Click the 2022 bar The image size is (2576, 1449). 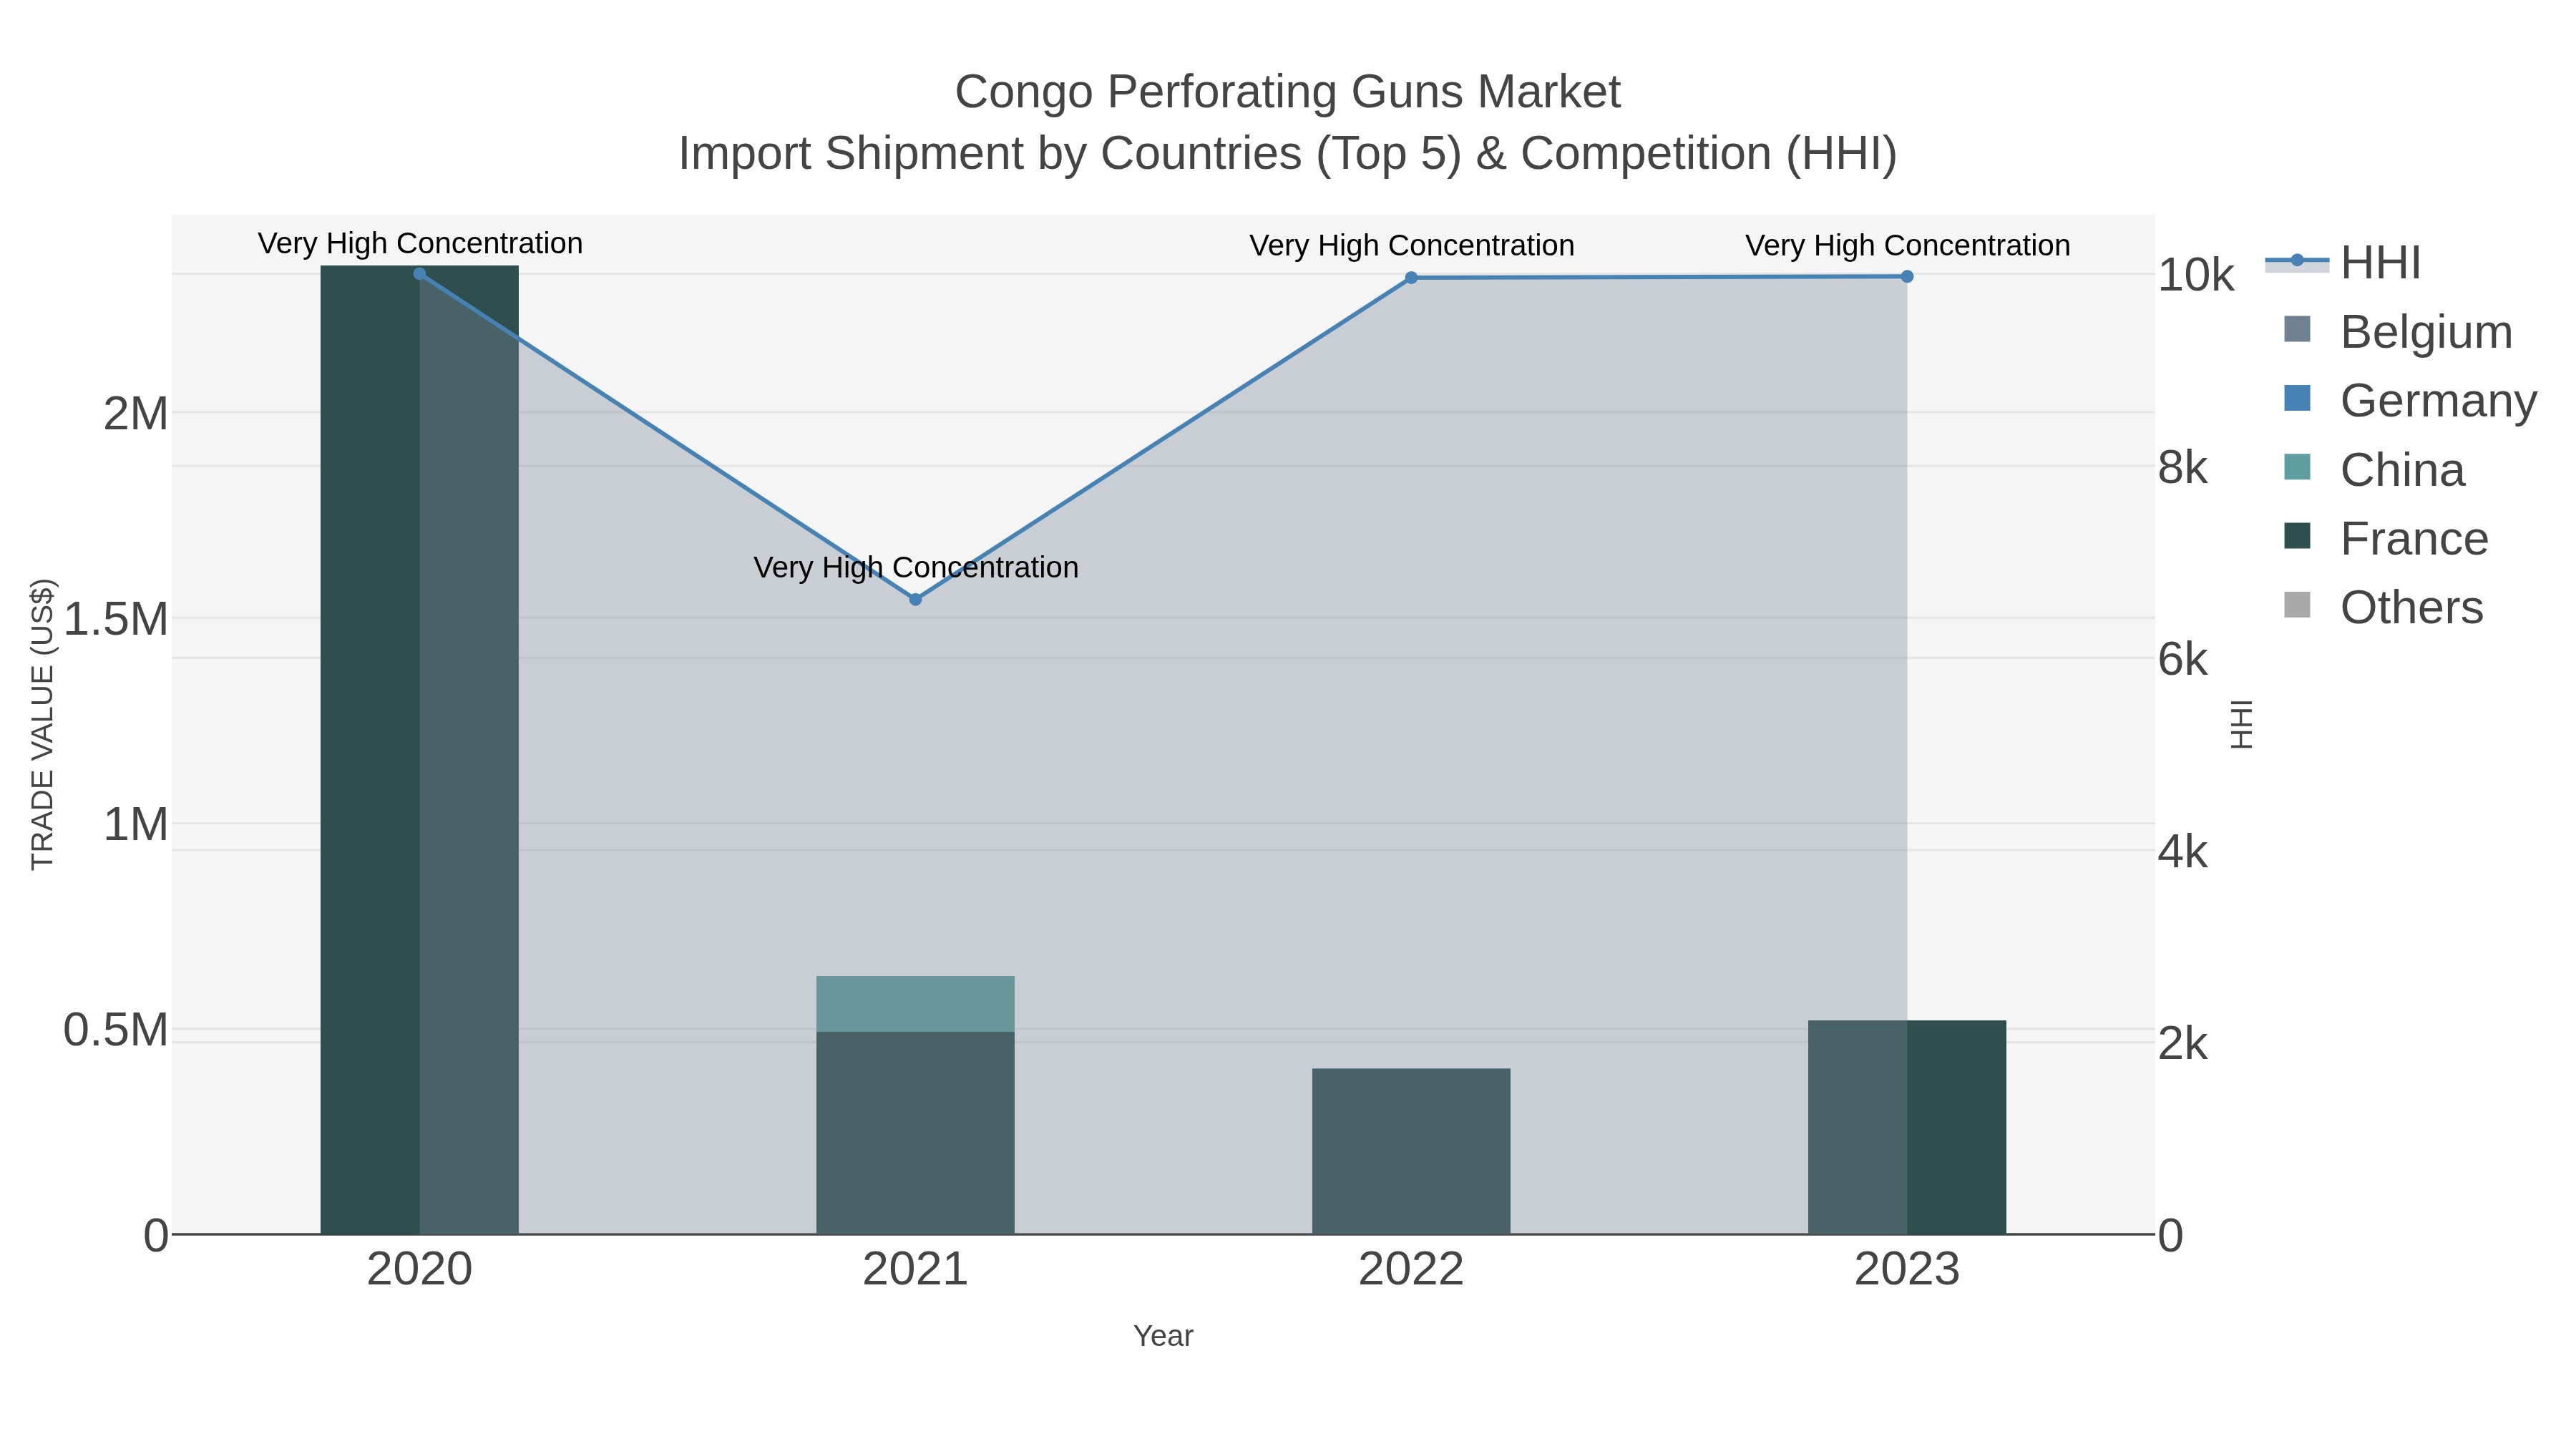[1411, 1152]
